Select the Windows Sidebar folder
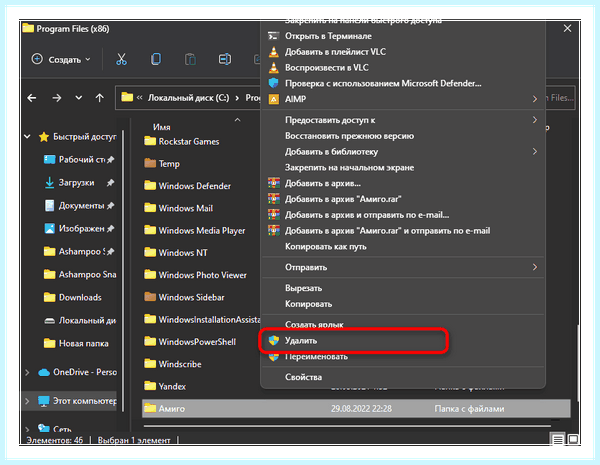The height and width of the screenshot is (465, 600). pos(184,297)
